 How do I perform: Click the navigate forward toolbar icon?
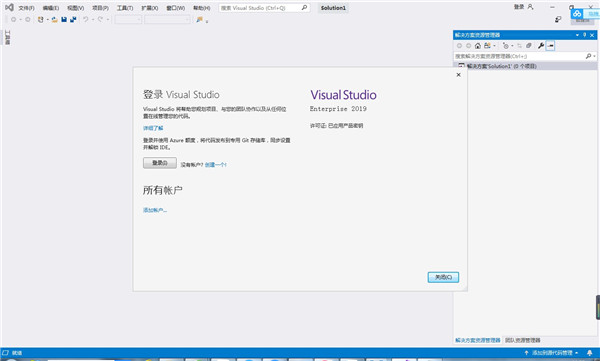tap(28, 20)
